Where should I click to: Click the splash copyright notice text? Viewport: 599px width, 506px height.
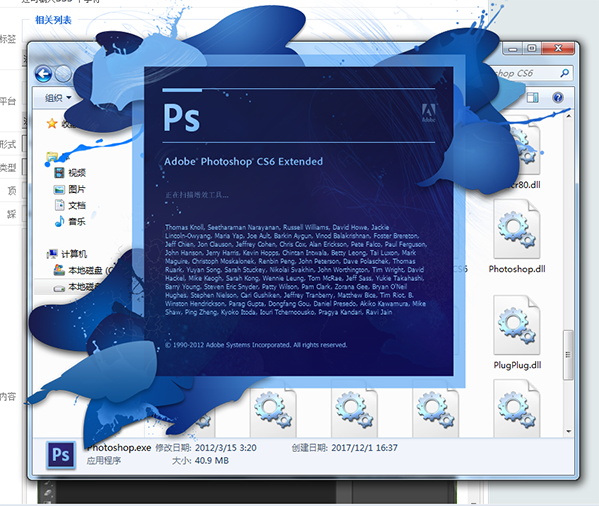coord(256,345)
